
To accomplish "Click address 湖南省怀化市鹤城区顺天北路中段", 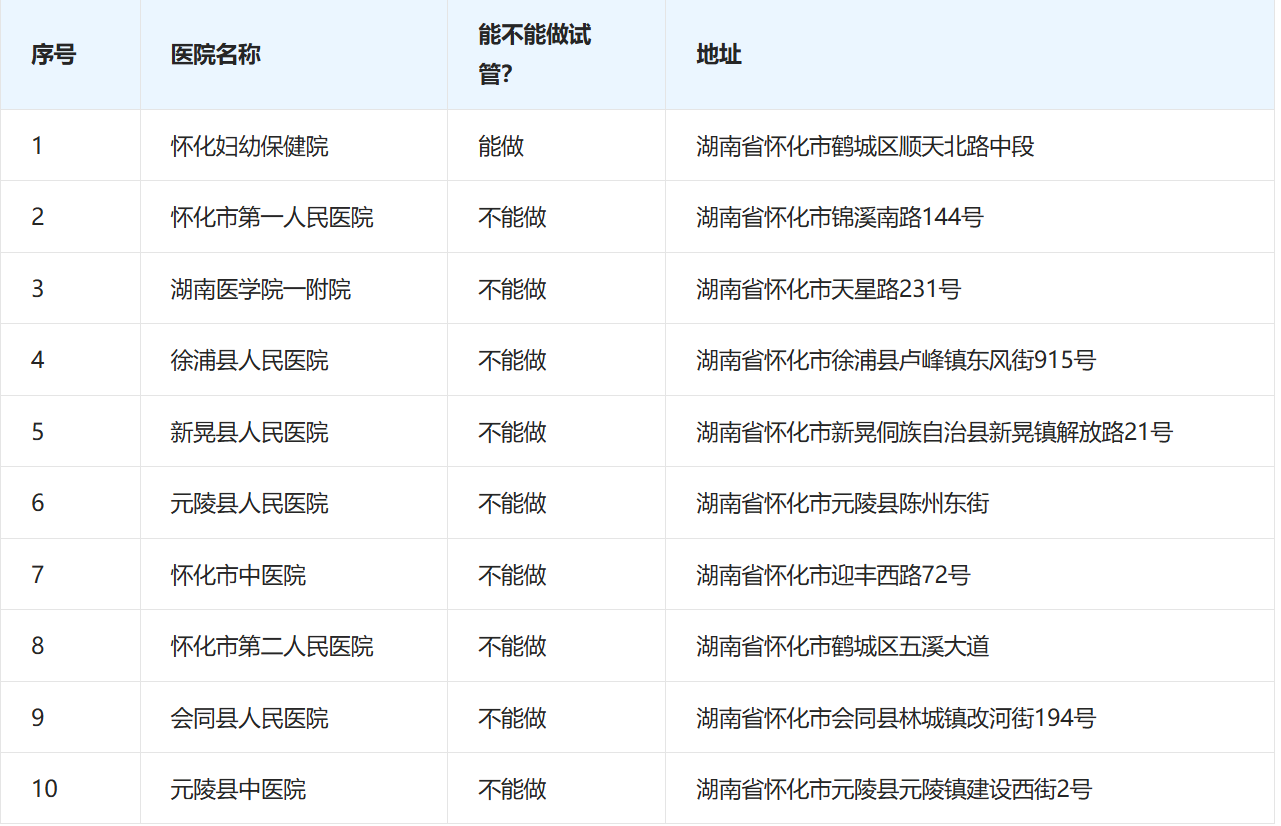I will 865,146.
